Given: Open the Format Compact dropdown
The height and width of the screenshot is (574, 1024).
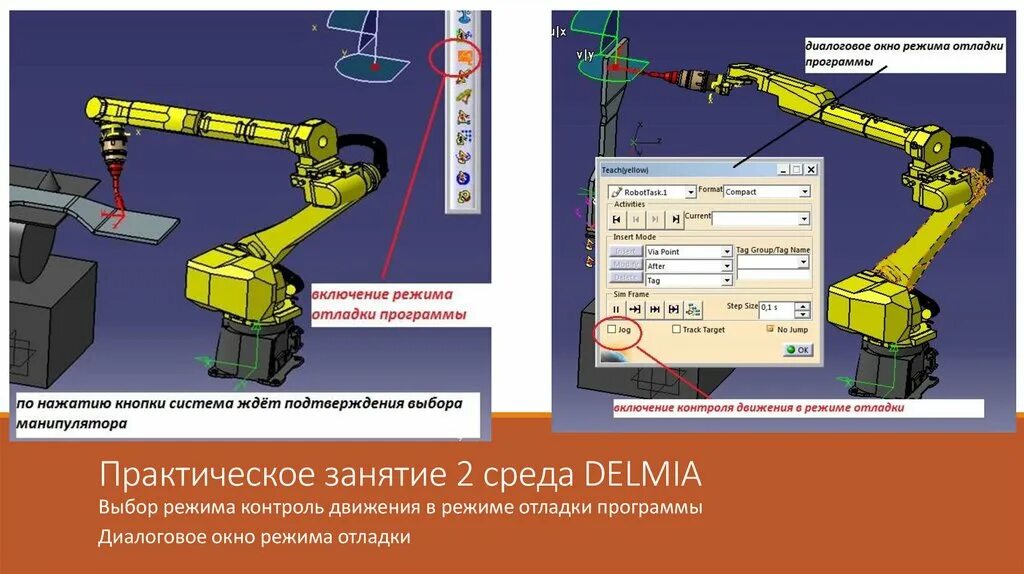Looking at the screenshot, I should (x=805, y=191).
